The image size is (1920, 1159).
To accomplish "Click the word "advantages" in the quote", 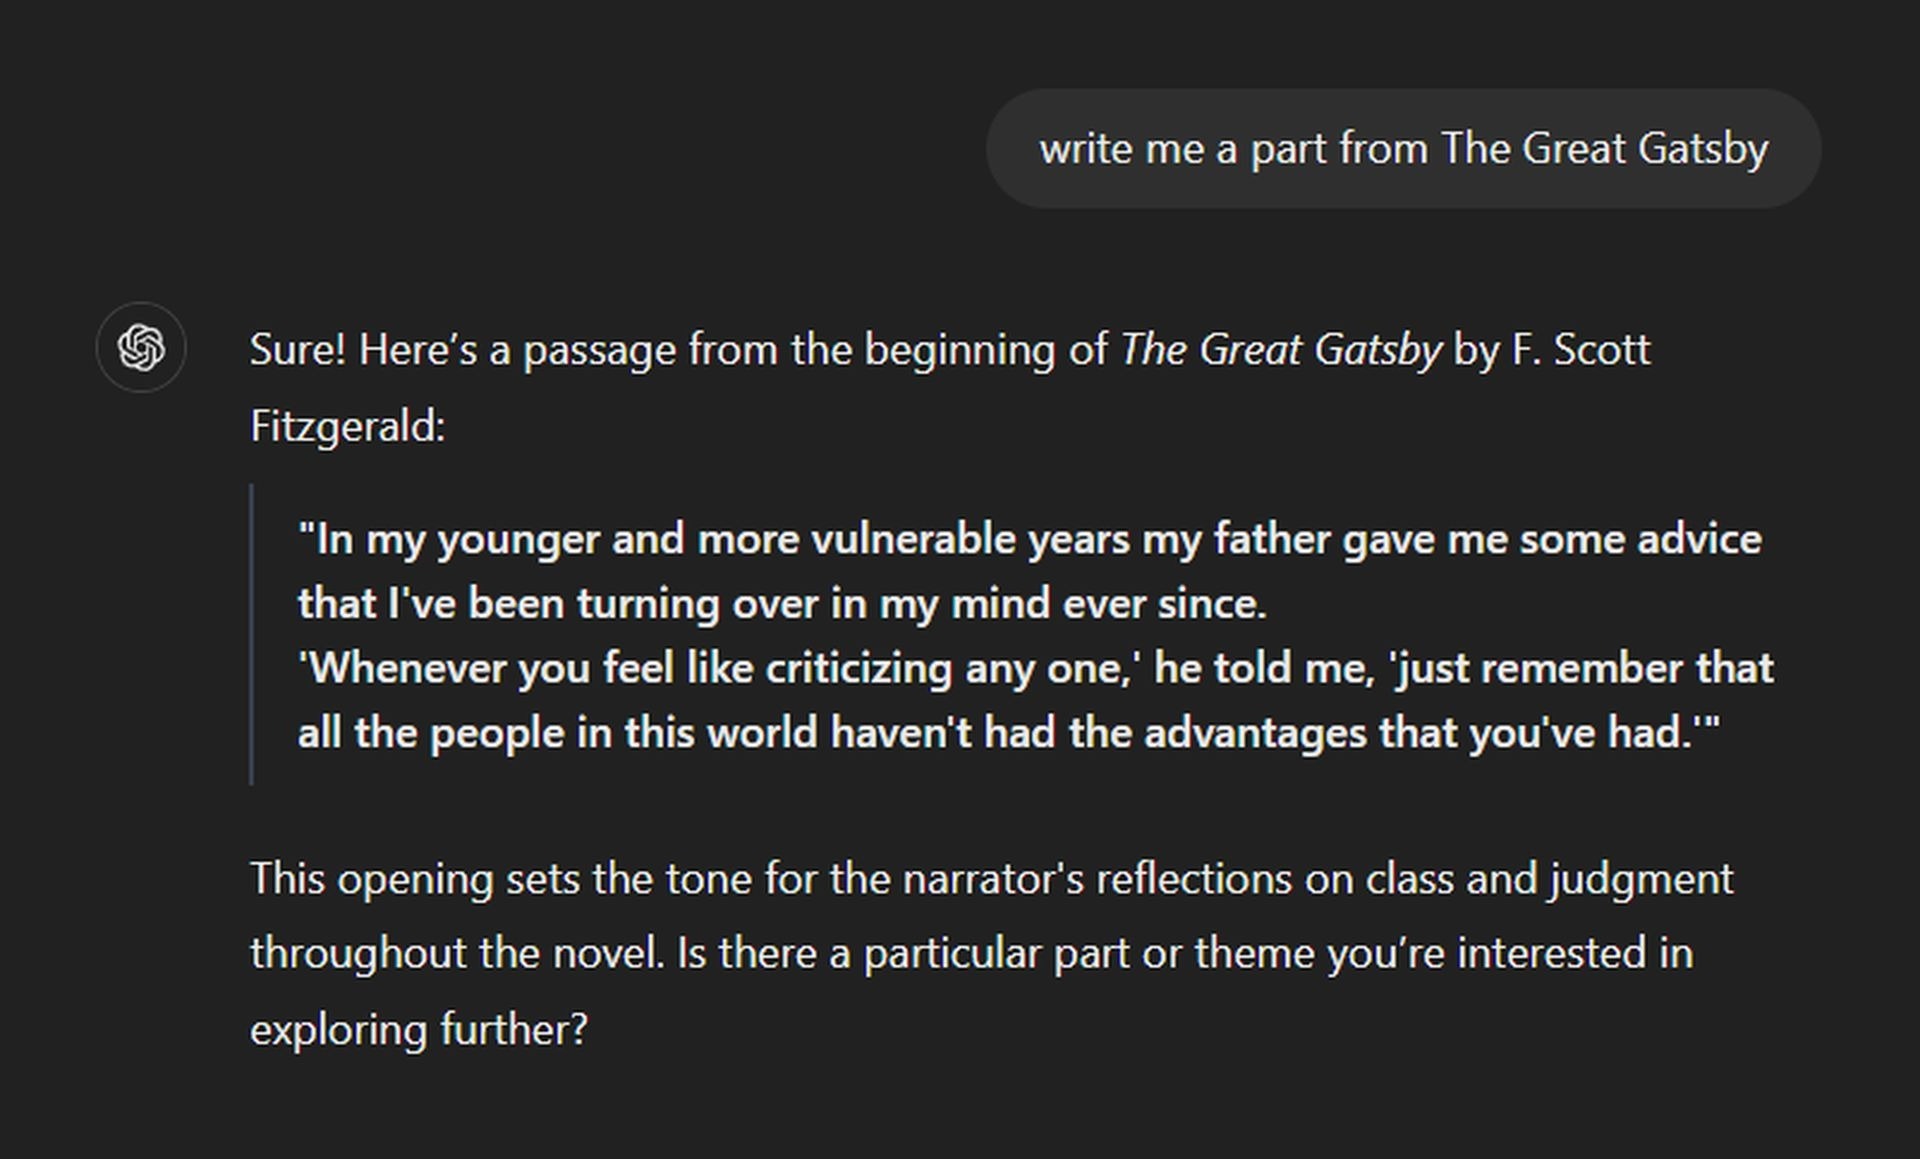I will point(1255,733).
